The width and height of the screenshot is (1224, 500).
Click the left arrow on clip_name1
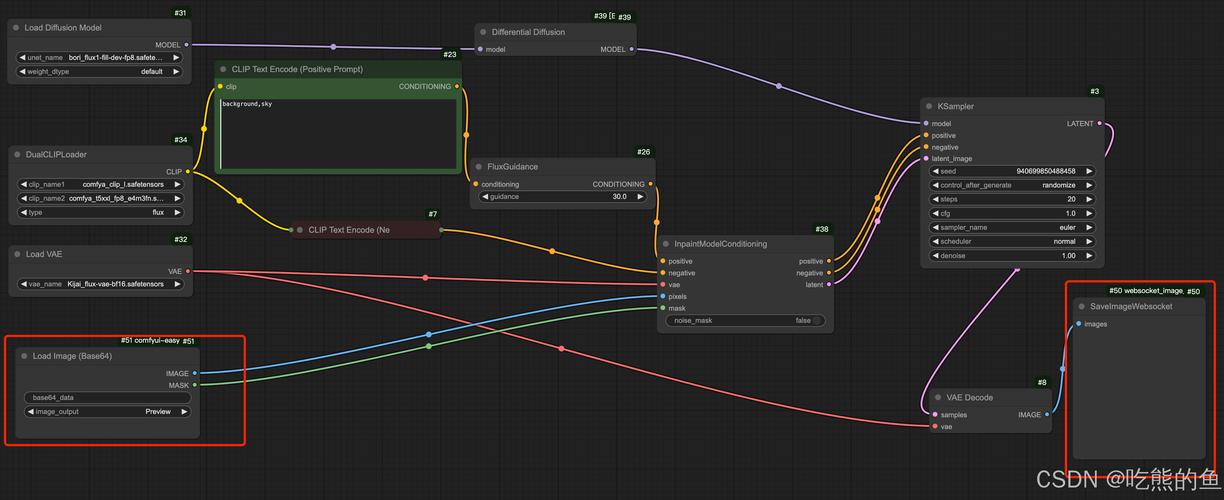point(23,184)
